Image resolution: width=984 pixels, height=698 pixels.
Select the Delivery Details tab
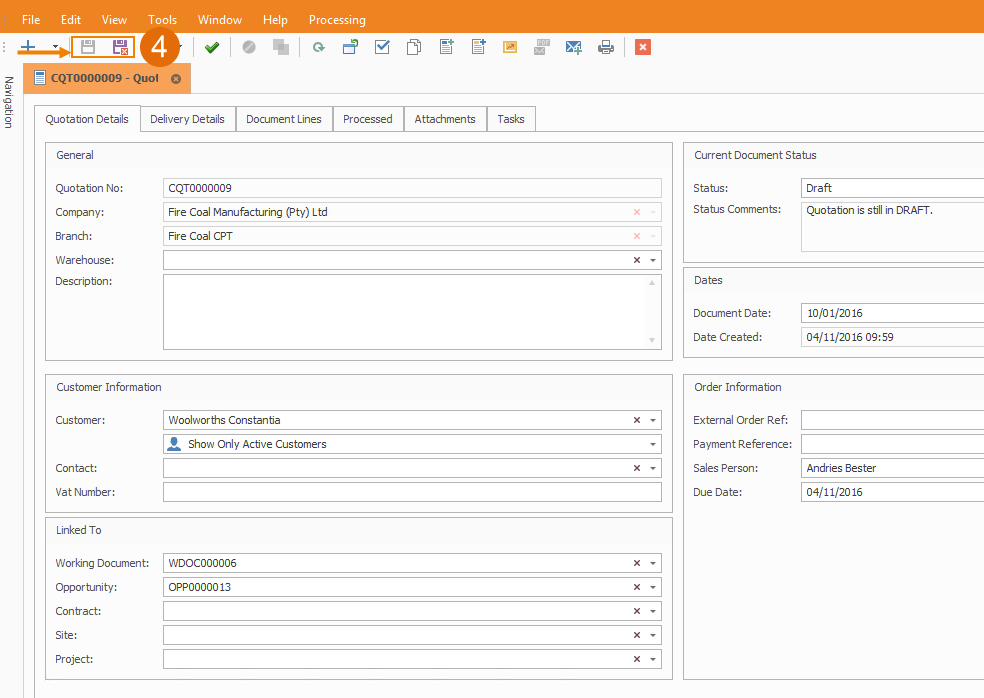[187, 118]
